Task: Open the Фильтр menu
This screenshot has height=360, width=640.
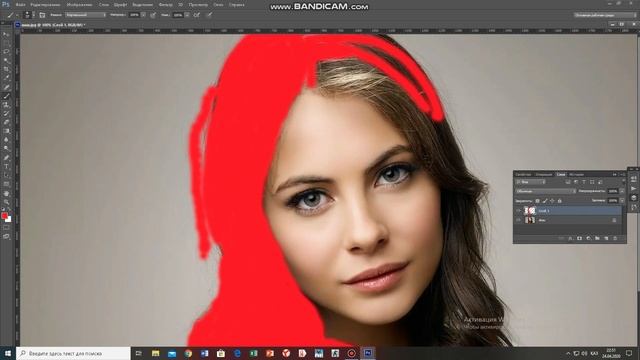Action: click(165, 4)
